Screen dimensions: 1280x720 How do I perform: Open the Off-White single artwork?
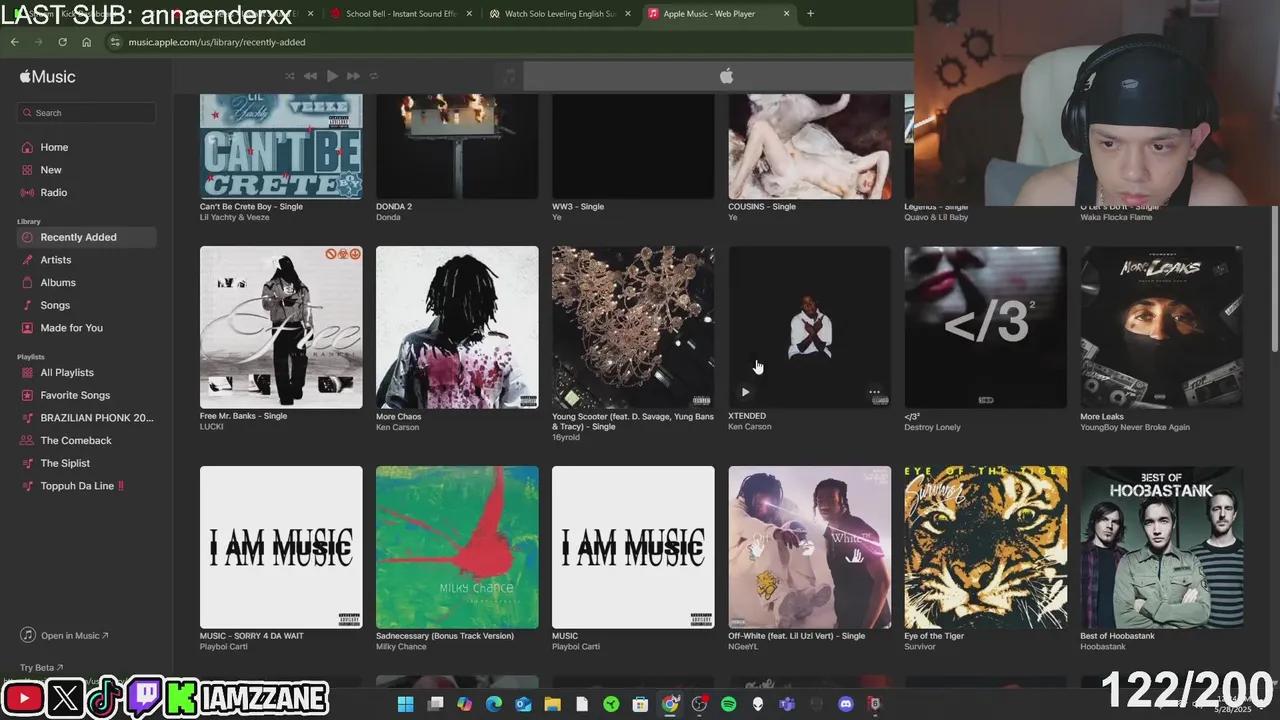pos(809,547)
